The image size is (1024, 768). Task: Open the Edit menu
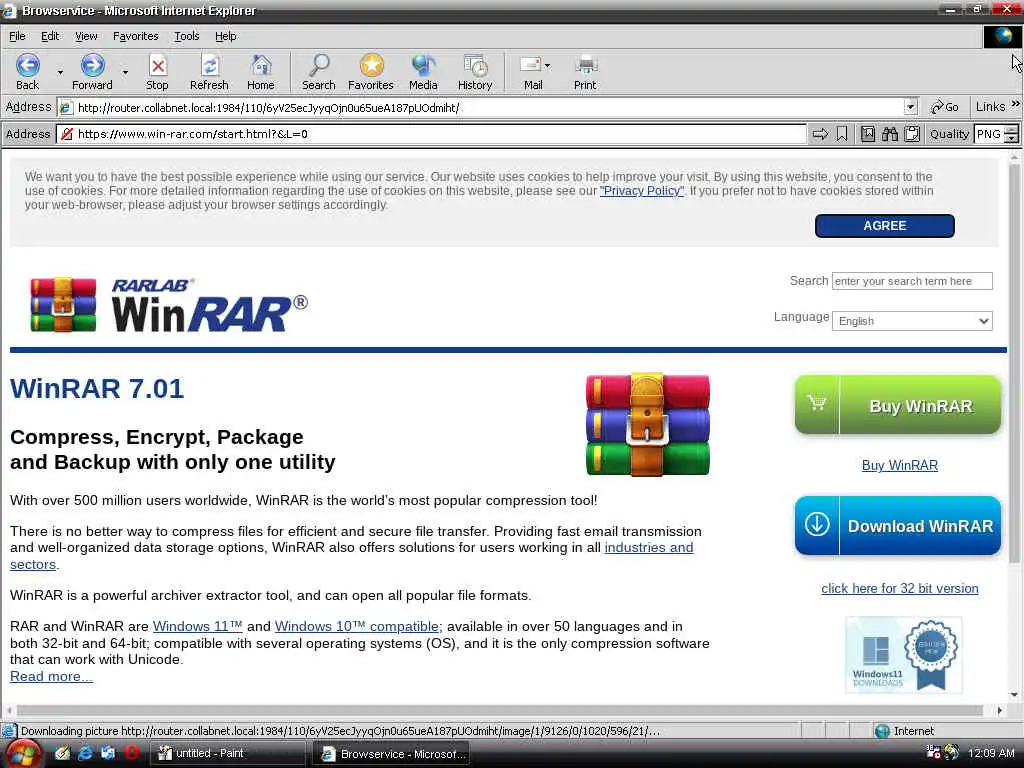[x=50, y=36]
